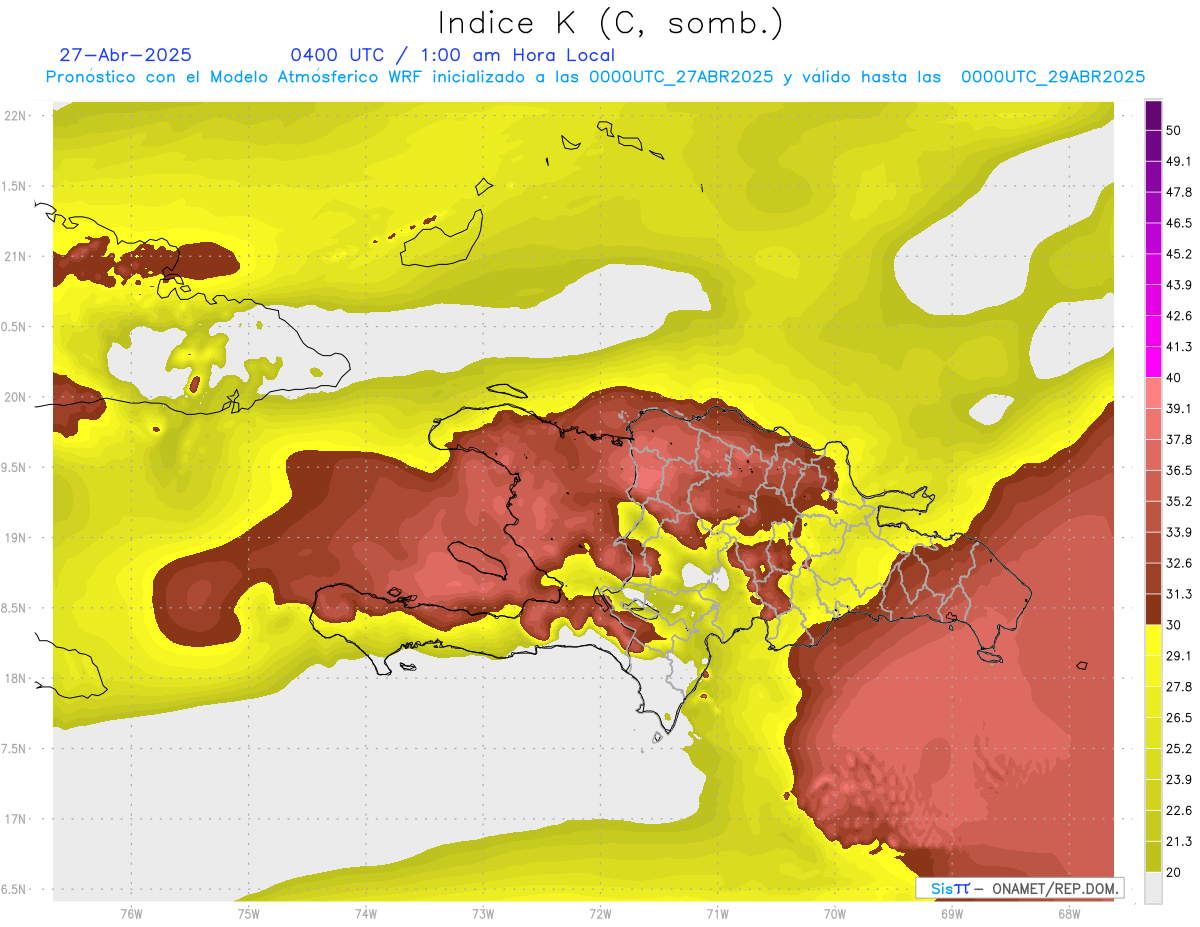Click the 'Indice K (C, somb.)' title

611,24
